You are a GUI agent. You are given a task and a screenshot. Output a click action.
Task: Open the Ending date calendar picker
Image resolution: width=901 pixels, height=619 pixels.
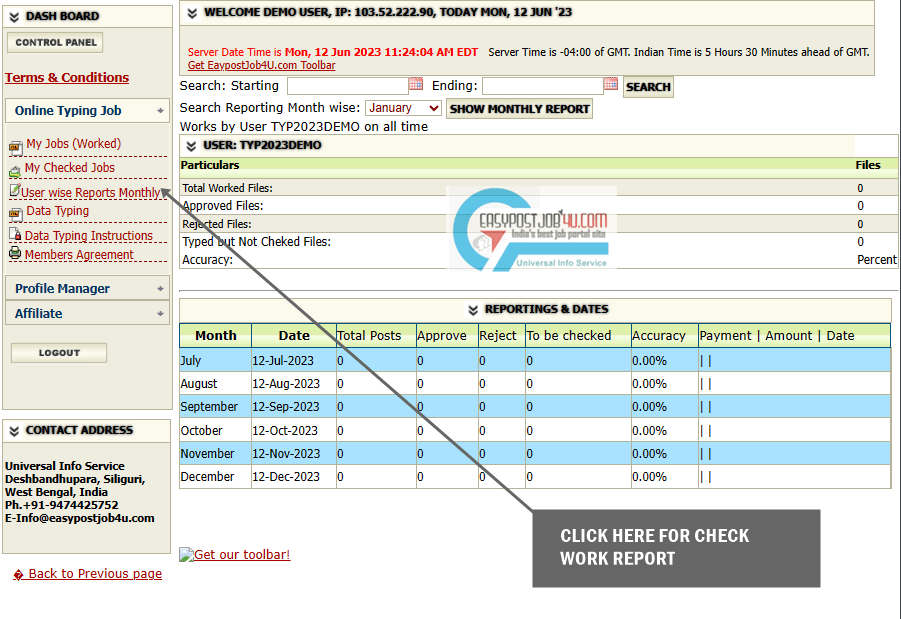pos(611,84)
